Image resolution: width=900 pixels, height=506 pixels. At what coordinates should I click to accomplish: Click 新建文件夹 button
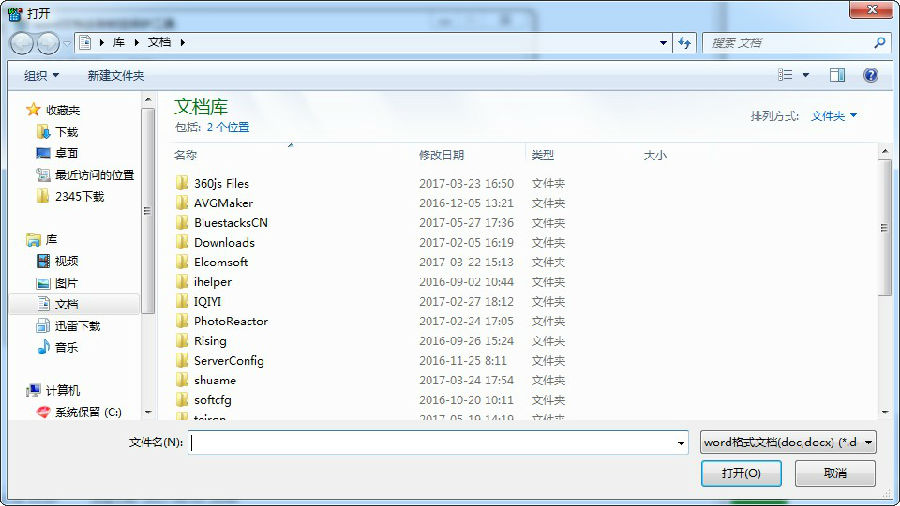click(115, 75)
